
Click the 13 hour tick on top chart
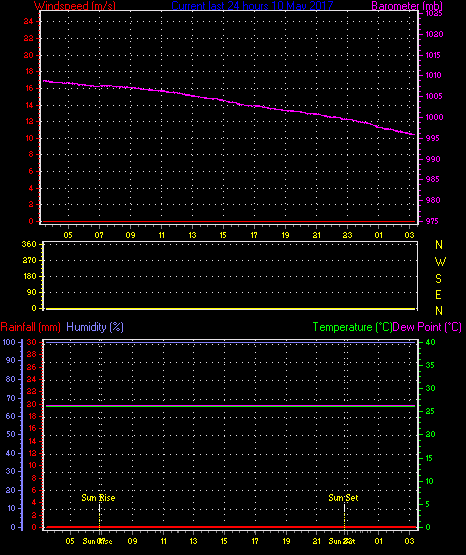192,235
